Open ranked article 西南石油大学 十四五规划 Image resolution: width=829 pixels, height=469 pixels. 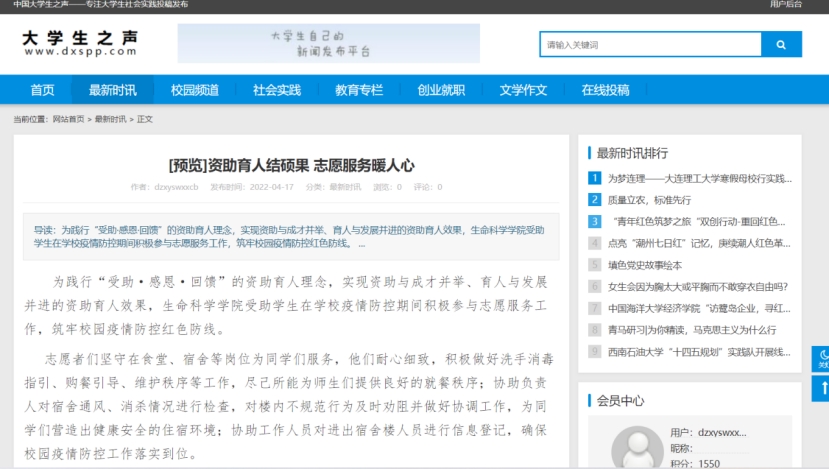(x=699, y=352)
